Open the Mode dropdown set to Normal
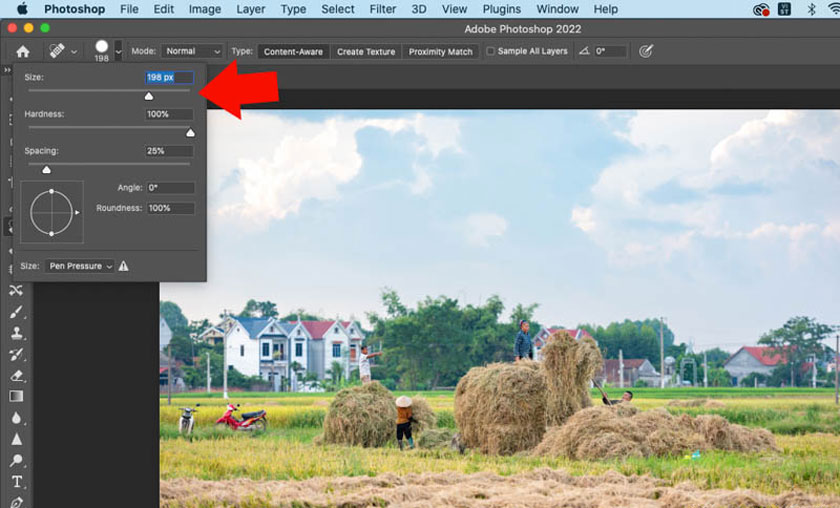The width and height of the screenshot is (840, 508). pyautogui.click(x=192, y=51)
